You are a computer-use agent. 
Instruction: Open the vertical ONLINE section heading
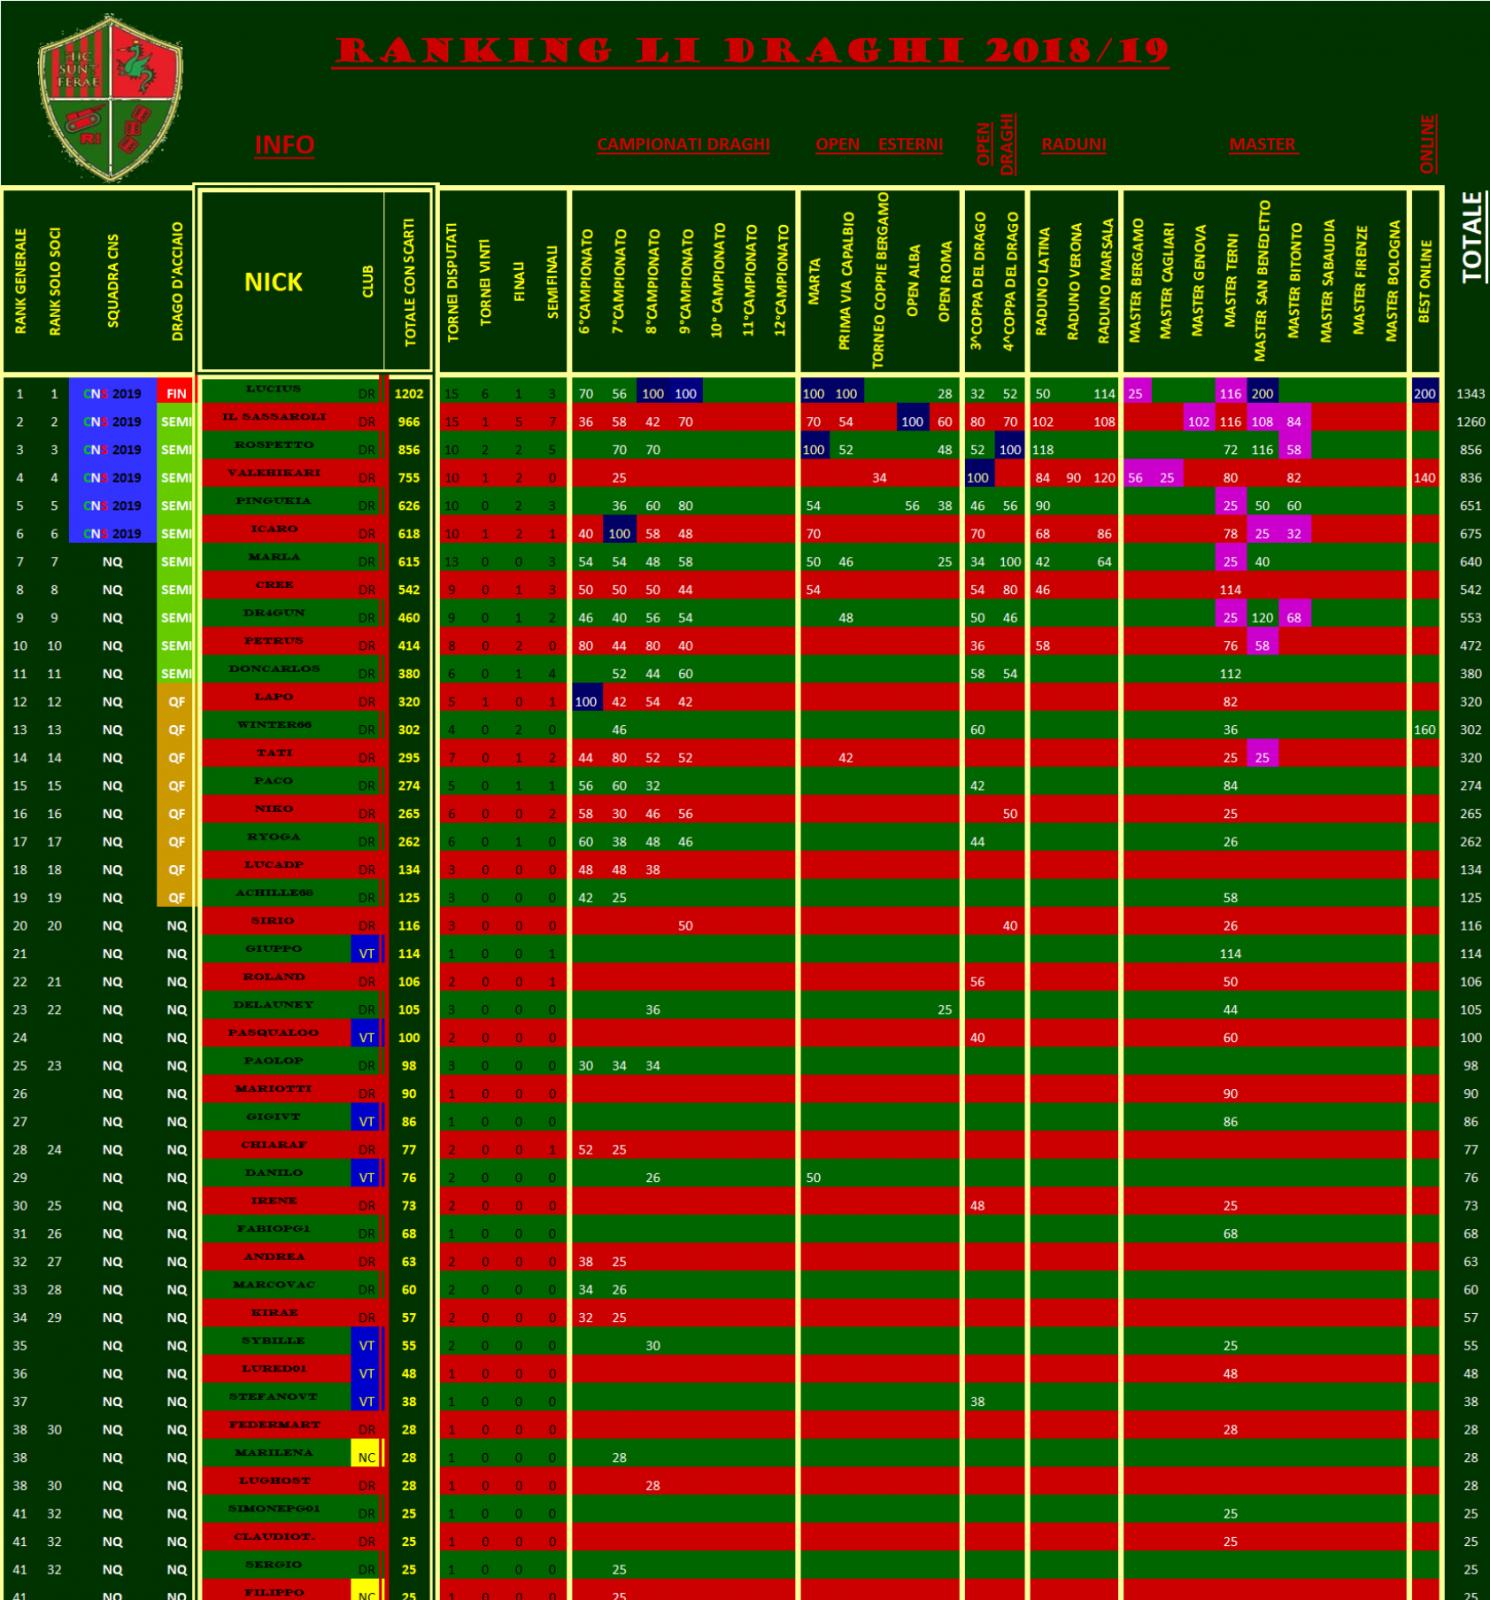[1427, 144]
